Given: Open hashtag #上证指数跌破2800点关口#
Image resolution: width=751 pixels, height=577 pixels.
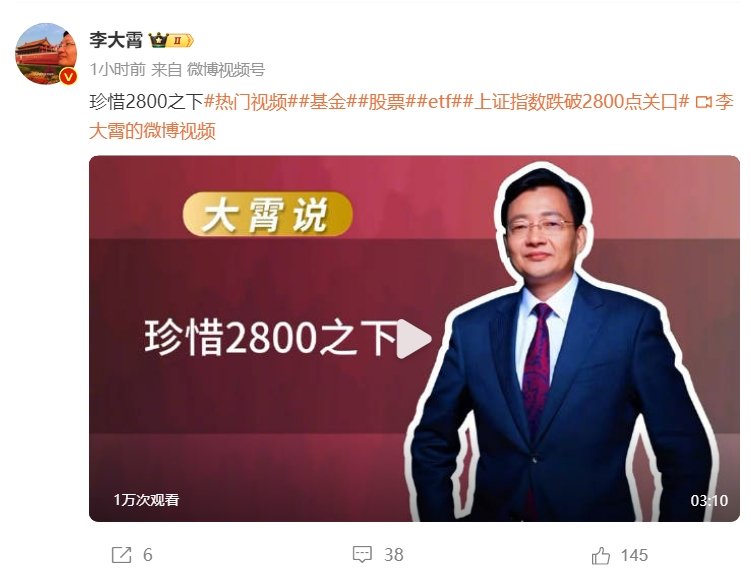Looking at the screenshot, I should 576,102.
